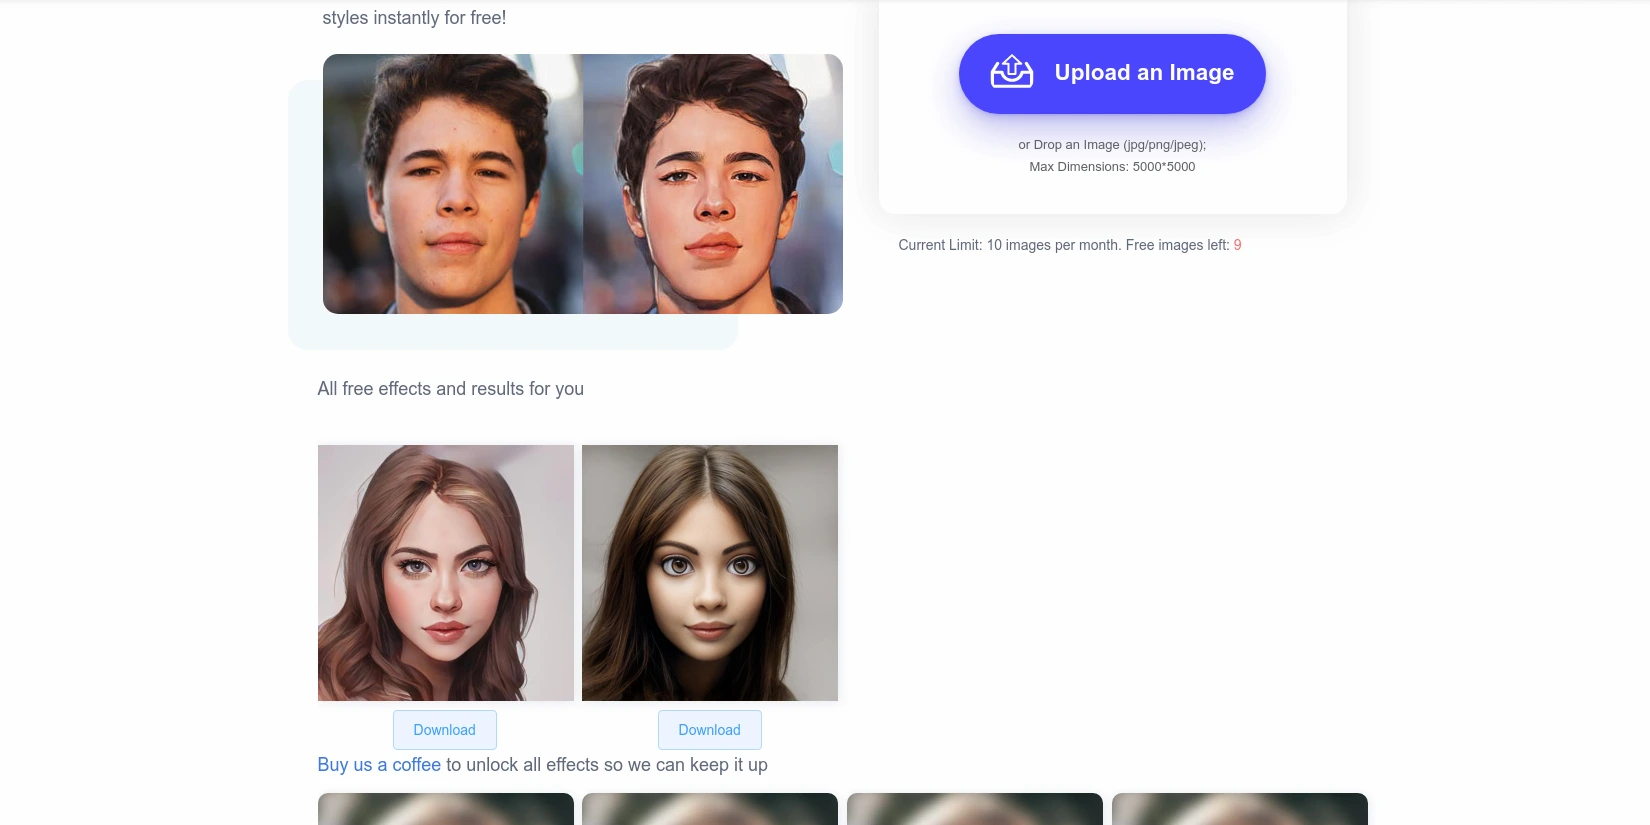Select the wavy-hair cartoon result thumbnail

(x=446, y=573)
